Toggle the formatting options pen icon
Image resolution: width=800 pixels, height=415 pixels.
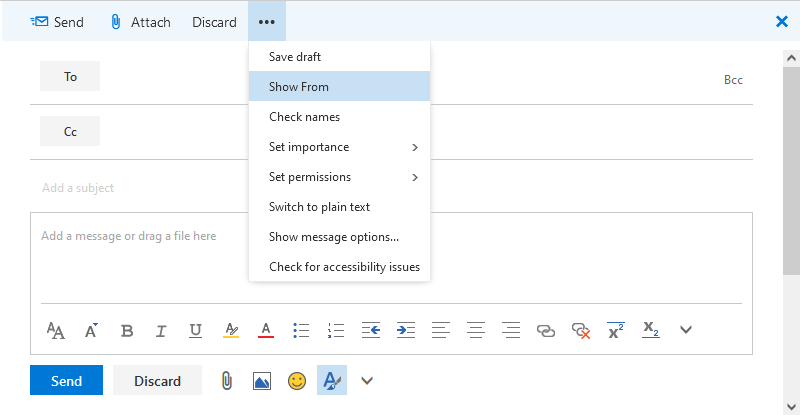point(331,380)
